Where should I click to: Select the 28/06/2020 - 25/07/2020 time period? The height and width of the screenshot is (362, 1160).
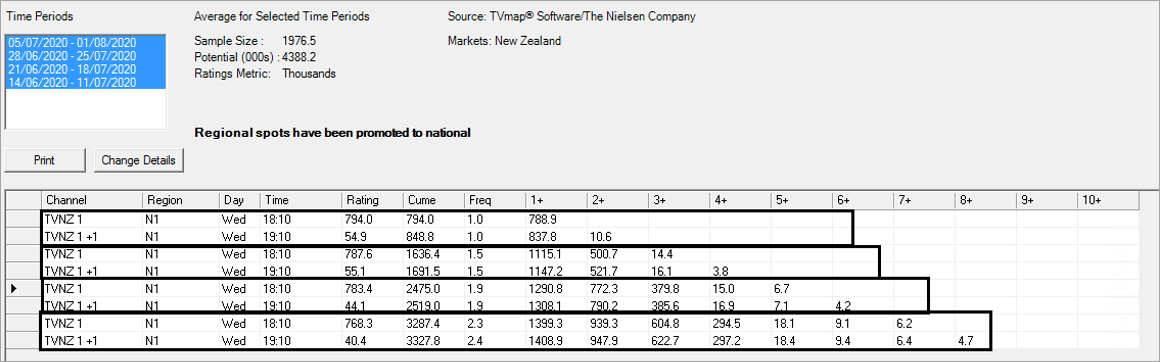pyautogui.click(x=72, y=56)
